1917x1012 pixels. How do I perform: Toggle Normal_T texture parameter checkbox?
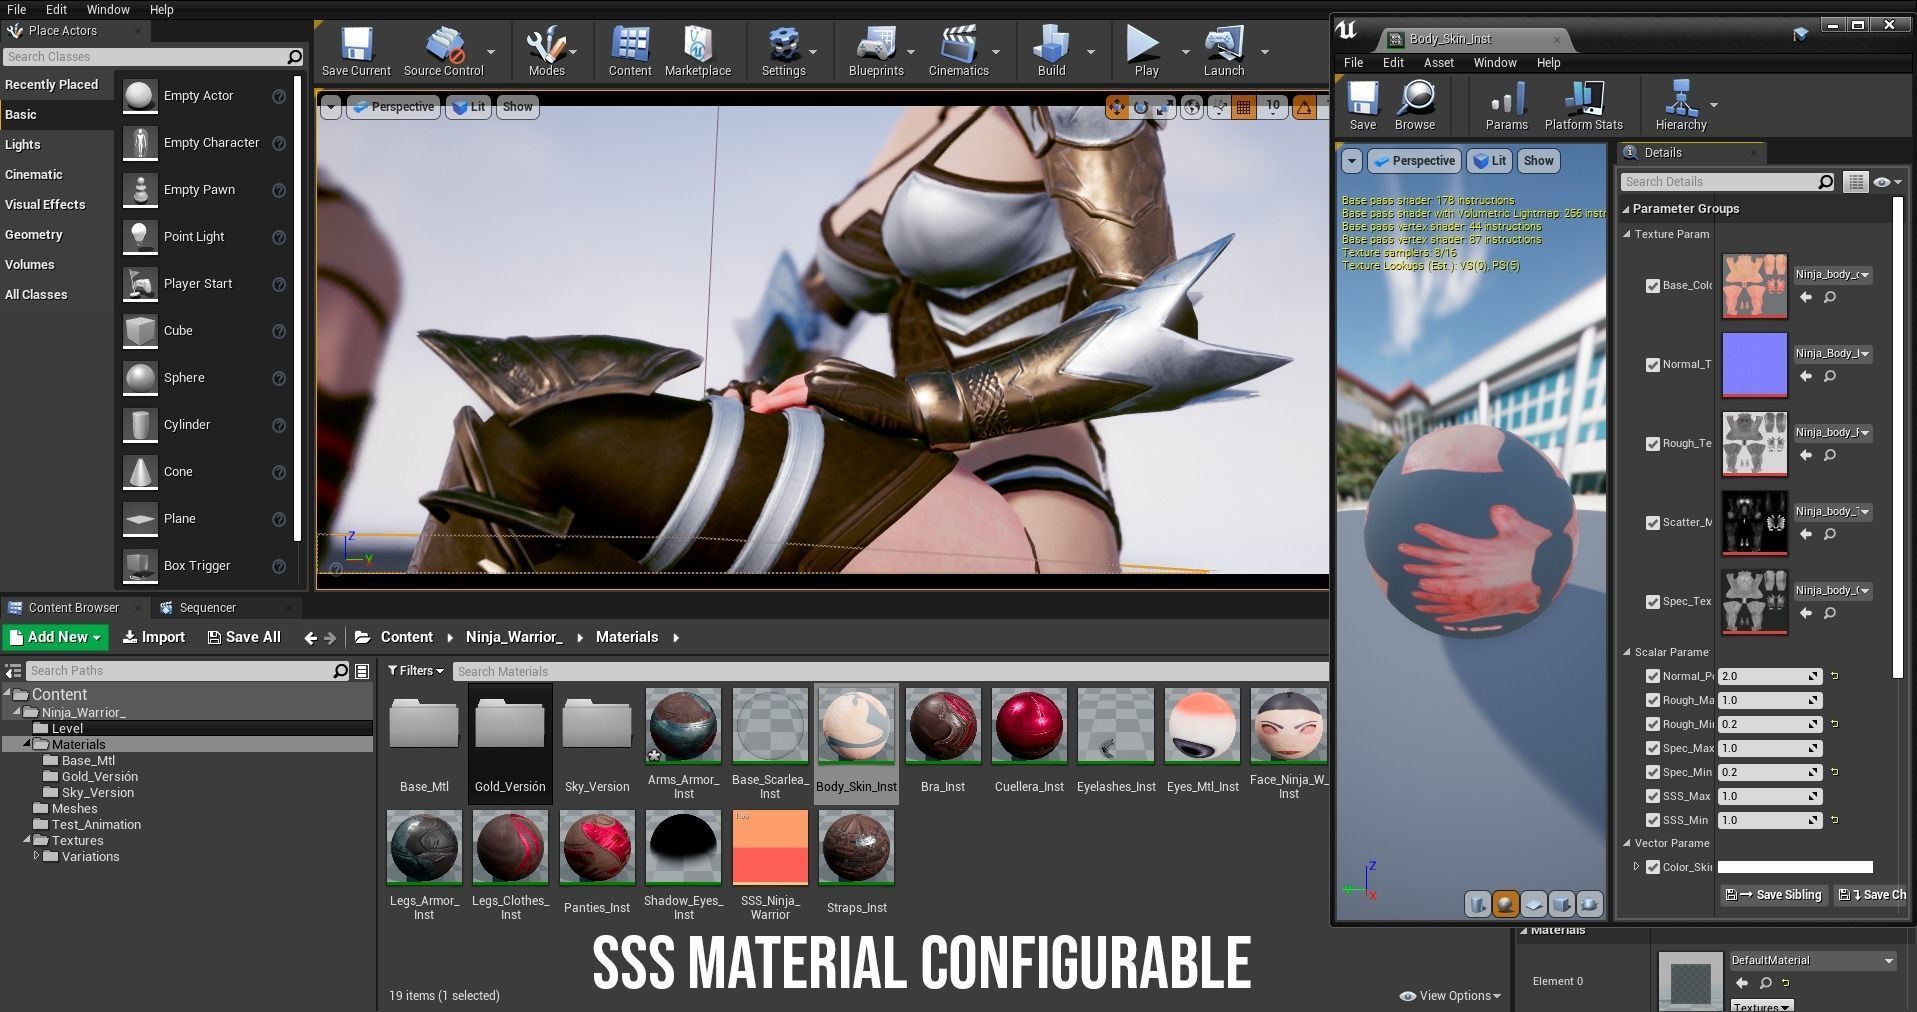click(1653, 365)
